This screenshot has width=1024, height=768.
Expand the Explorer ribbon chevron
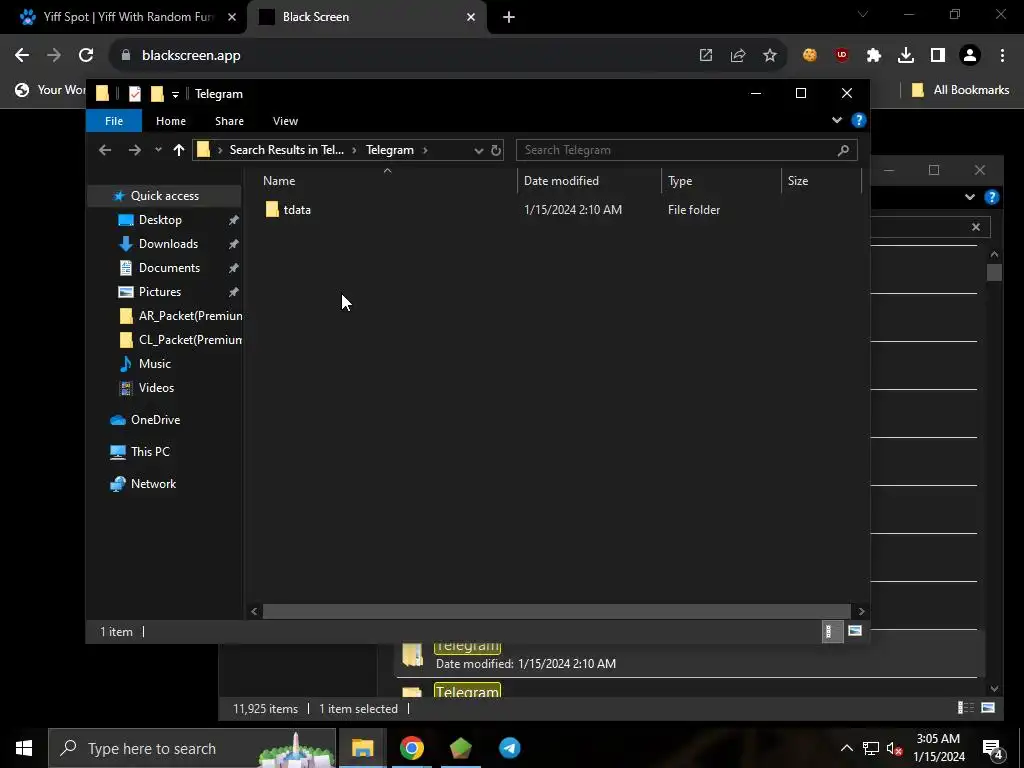tap(837, 120)
